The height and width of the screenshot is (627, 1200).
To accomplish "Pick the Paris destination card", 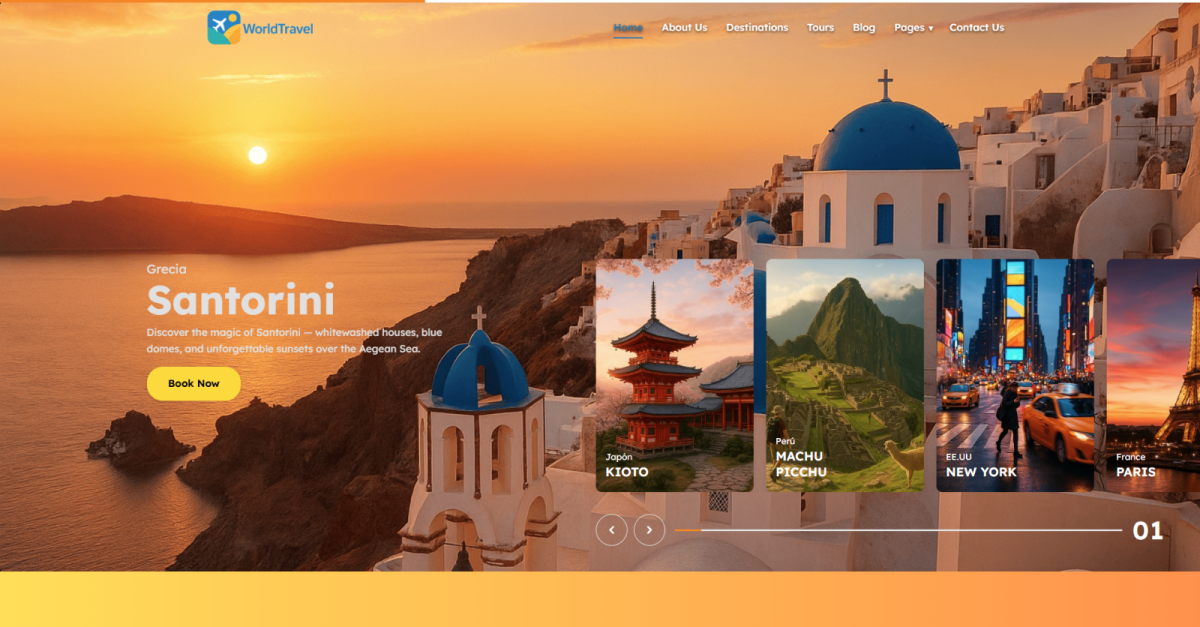I will click(x=1153, y=375).
